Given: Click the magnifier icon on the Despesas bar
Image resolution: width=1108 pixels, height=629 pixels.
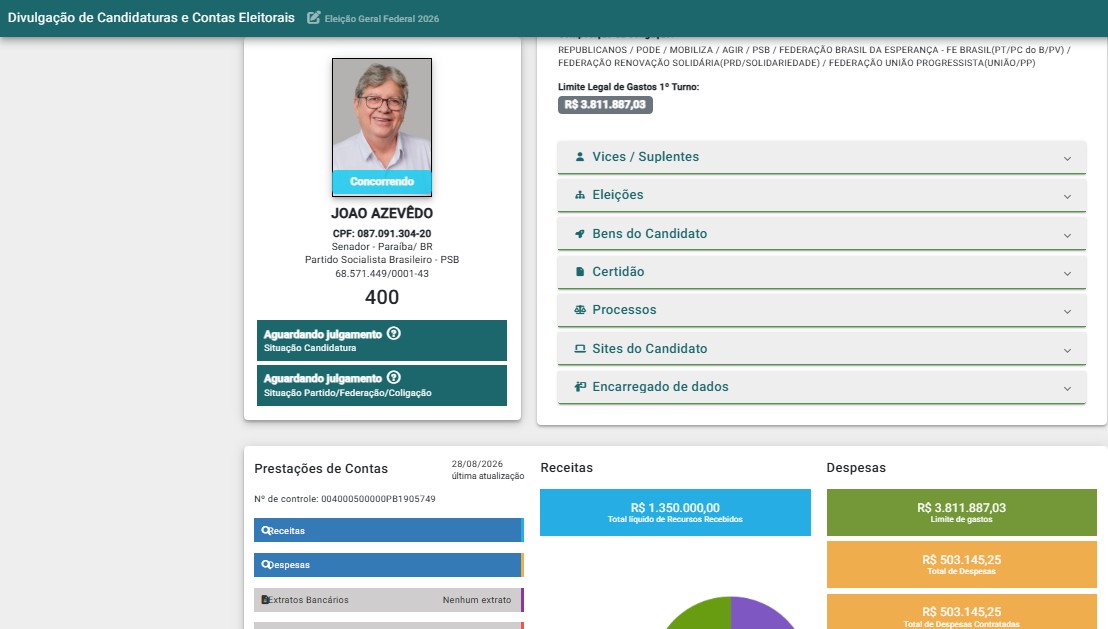Looking at the screenshot, I should tap(265, 565).
